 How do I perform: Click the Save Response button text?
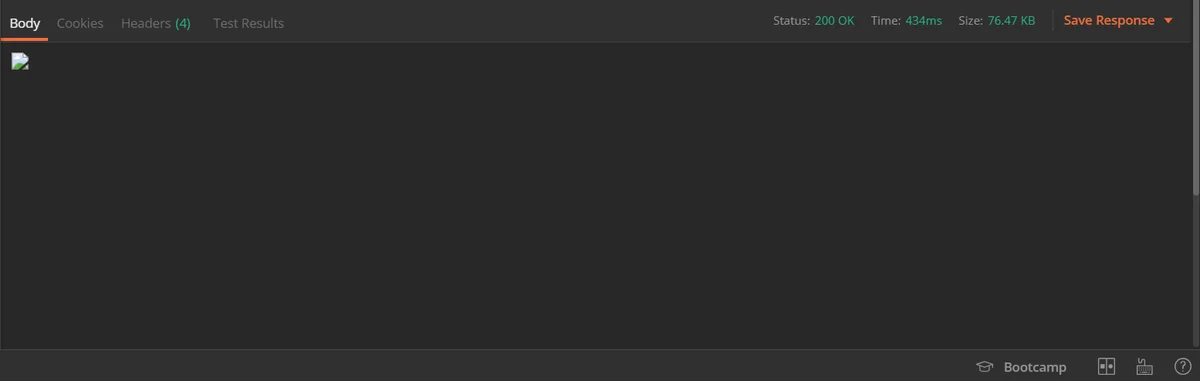click(1109, 20)
